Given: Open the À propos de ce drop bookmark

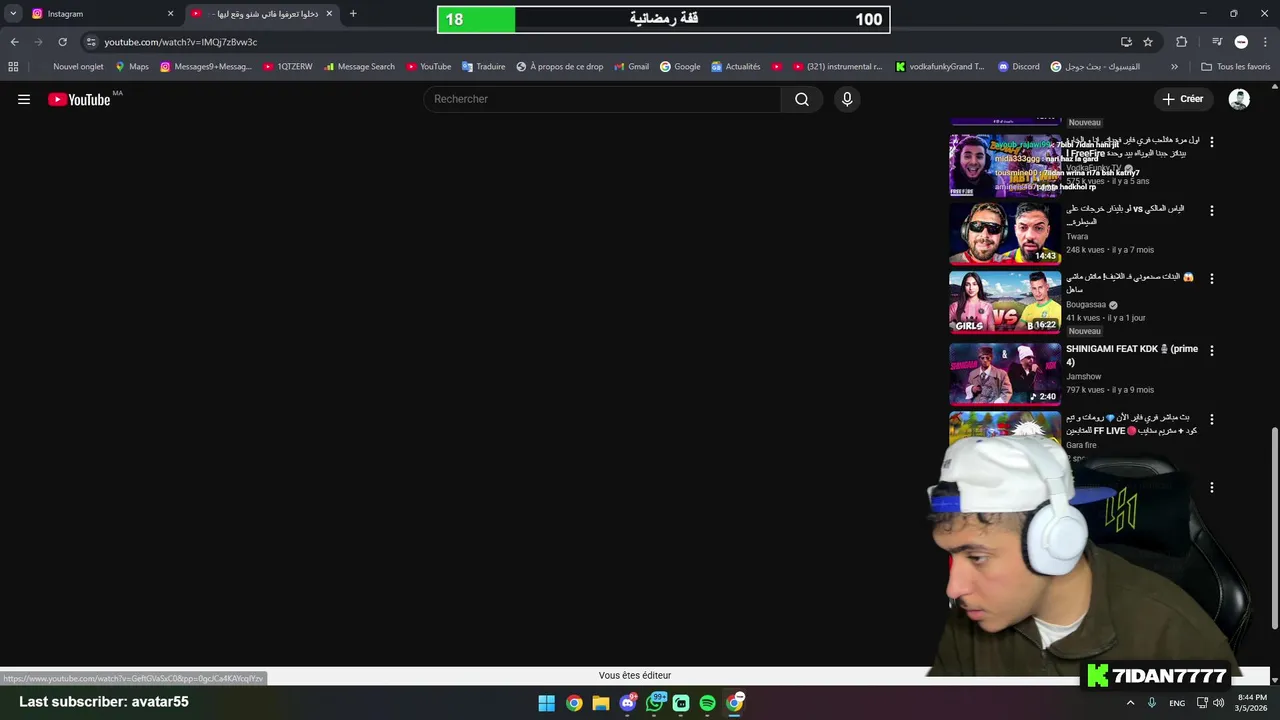Looking at the screenshot, I should click(560, 67).
